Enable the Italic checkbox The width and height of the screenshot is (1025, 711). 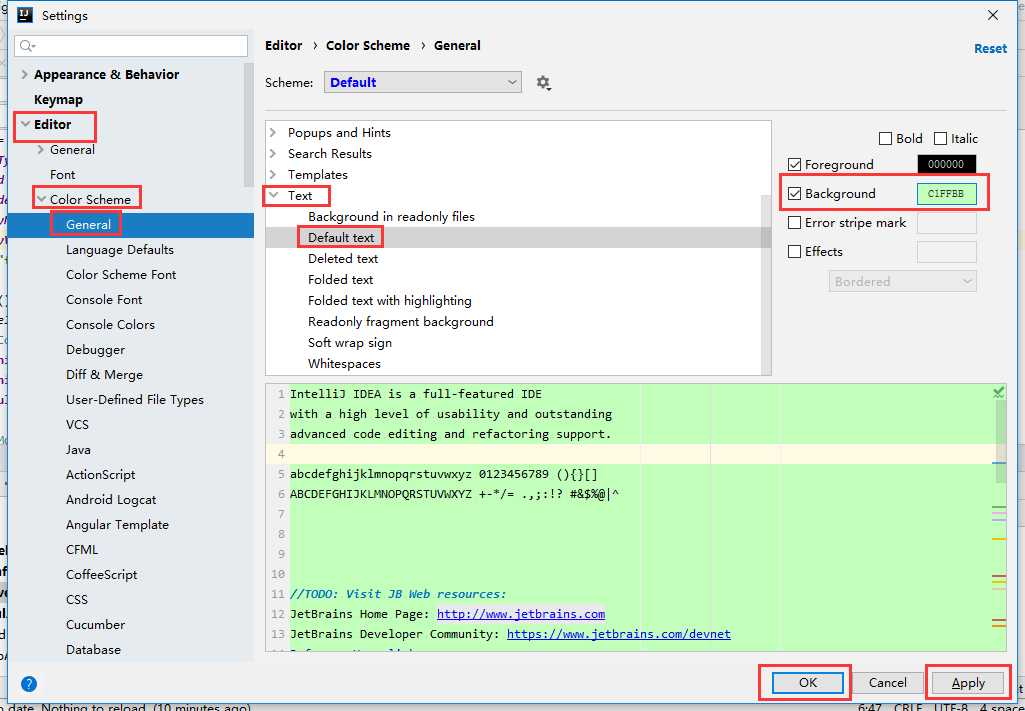coord(941,139)
